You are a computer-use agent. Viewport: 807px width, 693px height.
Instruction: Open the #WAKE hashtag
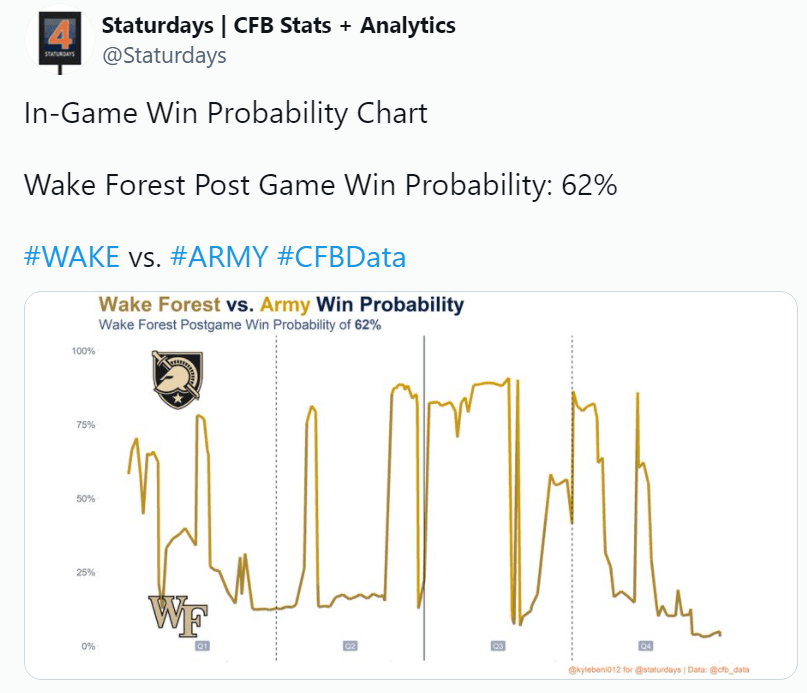click(x=72, y=256)
